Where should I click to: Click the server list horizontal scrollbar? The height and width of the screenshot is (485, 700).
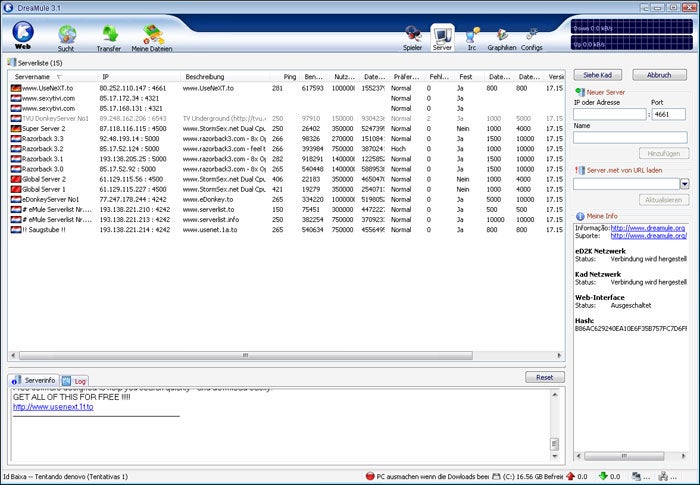[x=246, y=355]
